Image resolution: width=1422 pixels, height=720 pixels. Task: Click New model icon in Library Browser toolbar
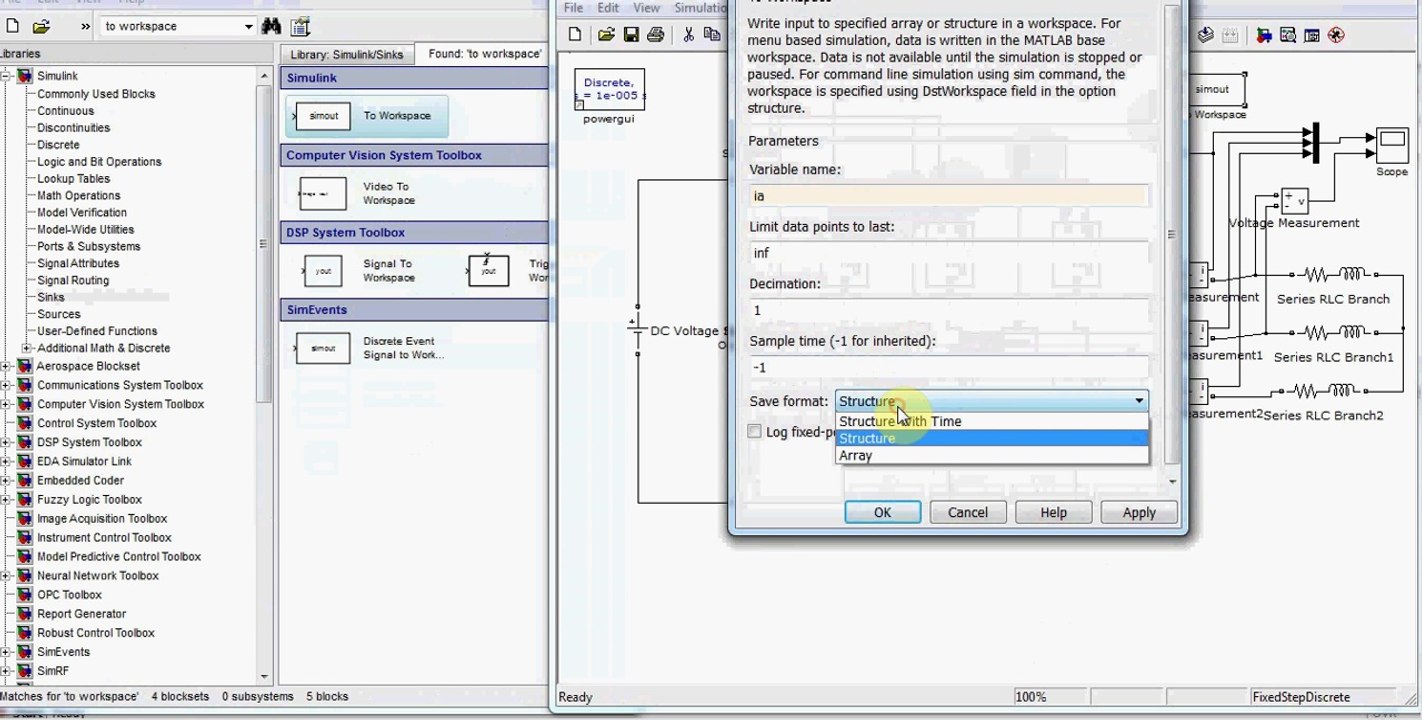[x=12, y=27]
